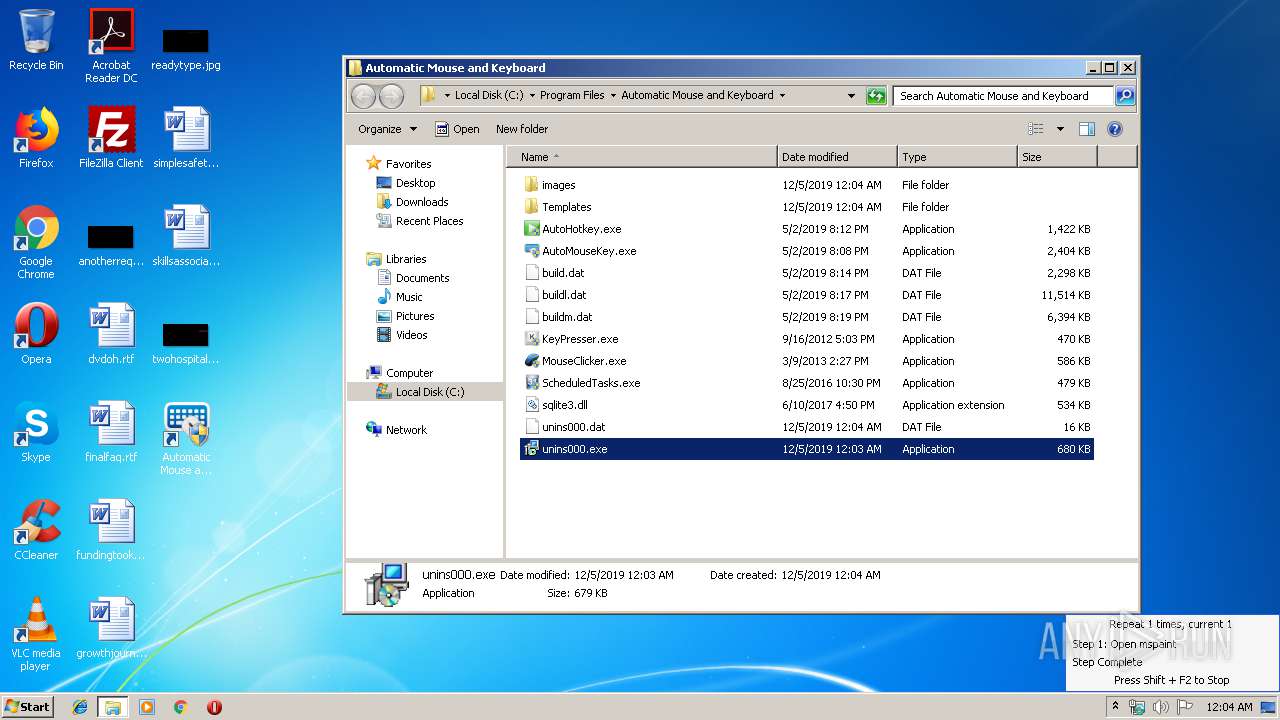Image resolution: width=1280 pixels, height=720 pixels.
Task: Launch FileZilla Client shortcut
Action: [111, 138]
